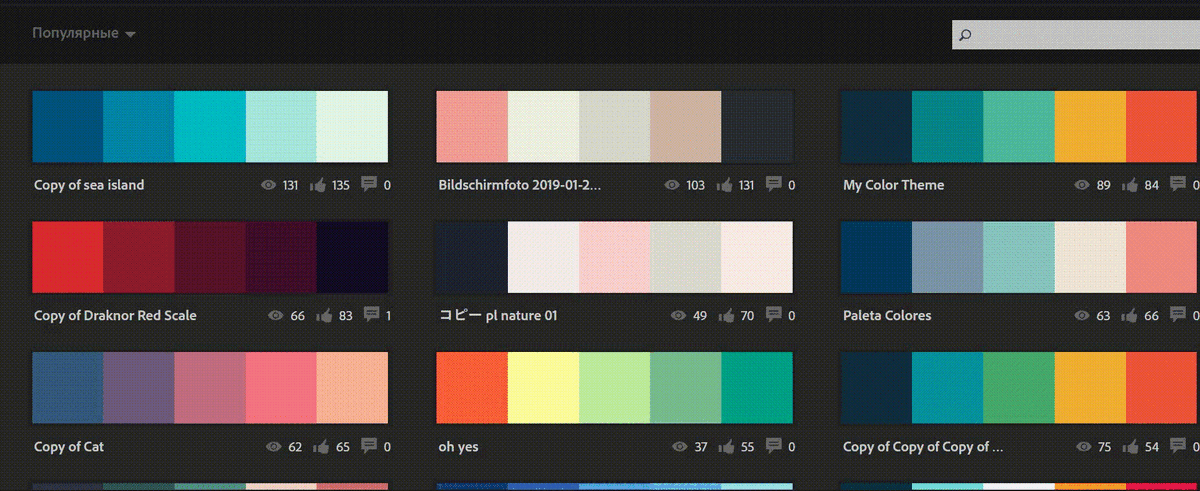Image resolution: width=1200 pixels, height=491 pixels.
Task: Open the Paleta Colores theme title
Action: pos(887,315)
